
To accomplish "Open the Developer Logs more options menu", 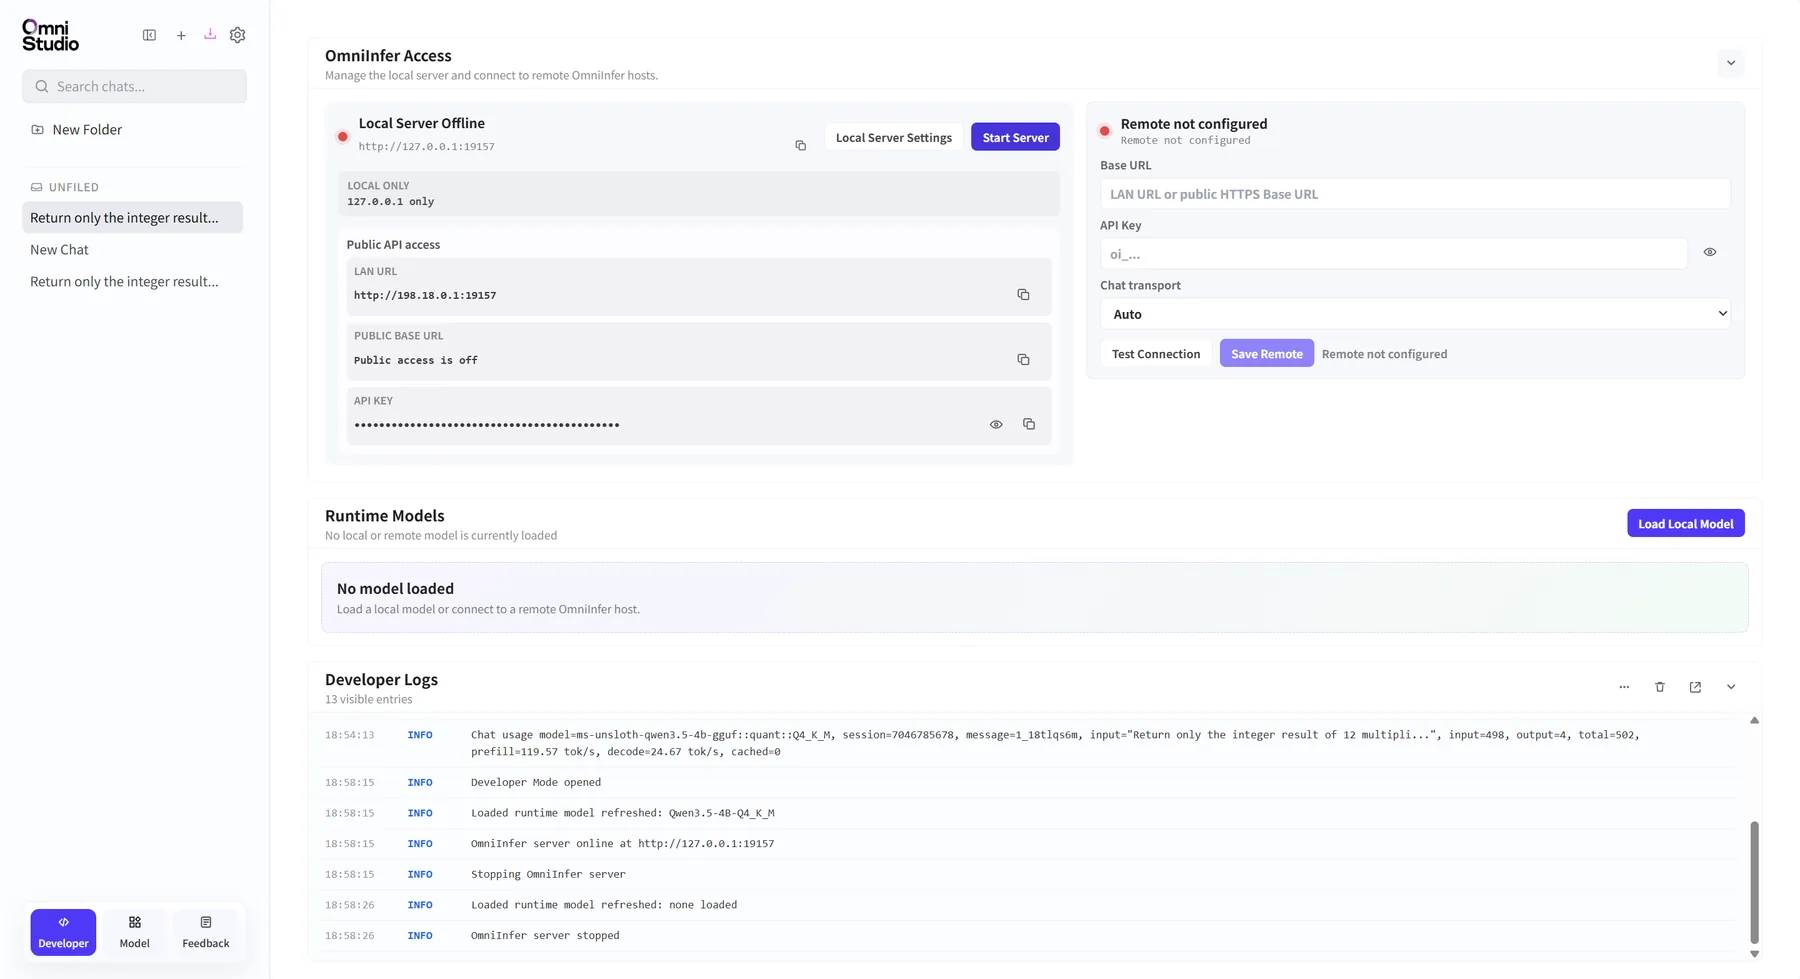I will coord(1624,687).
